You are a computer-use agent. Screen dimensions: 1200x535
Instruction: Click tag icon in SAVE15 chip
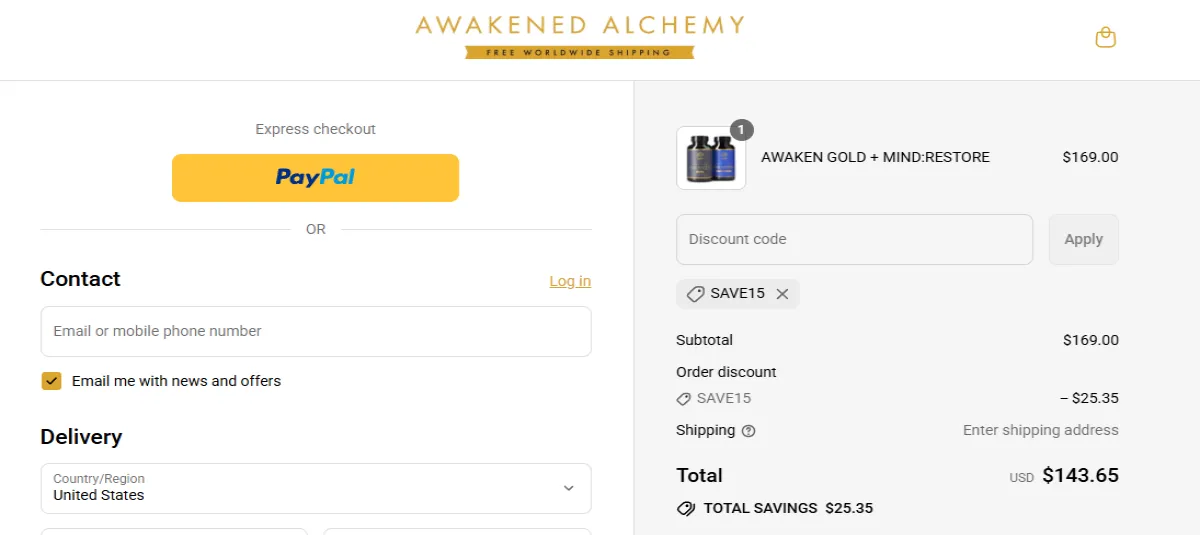tap(695, 294)
